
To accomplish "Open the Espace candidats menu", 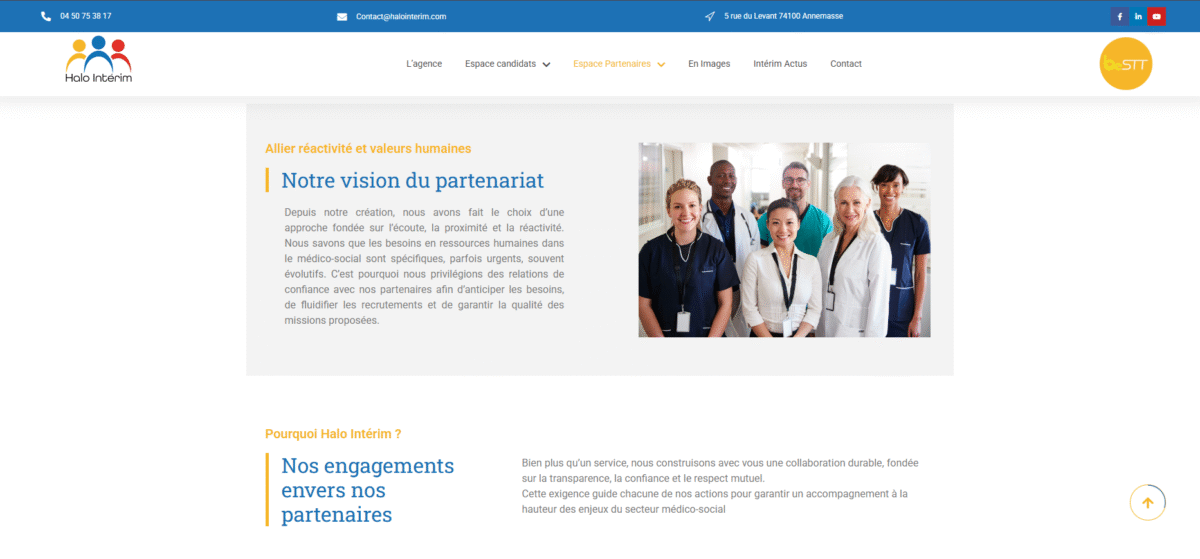I will (x=500, y=64).
